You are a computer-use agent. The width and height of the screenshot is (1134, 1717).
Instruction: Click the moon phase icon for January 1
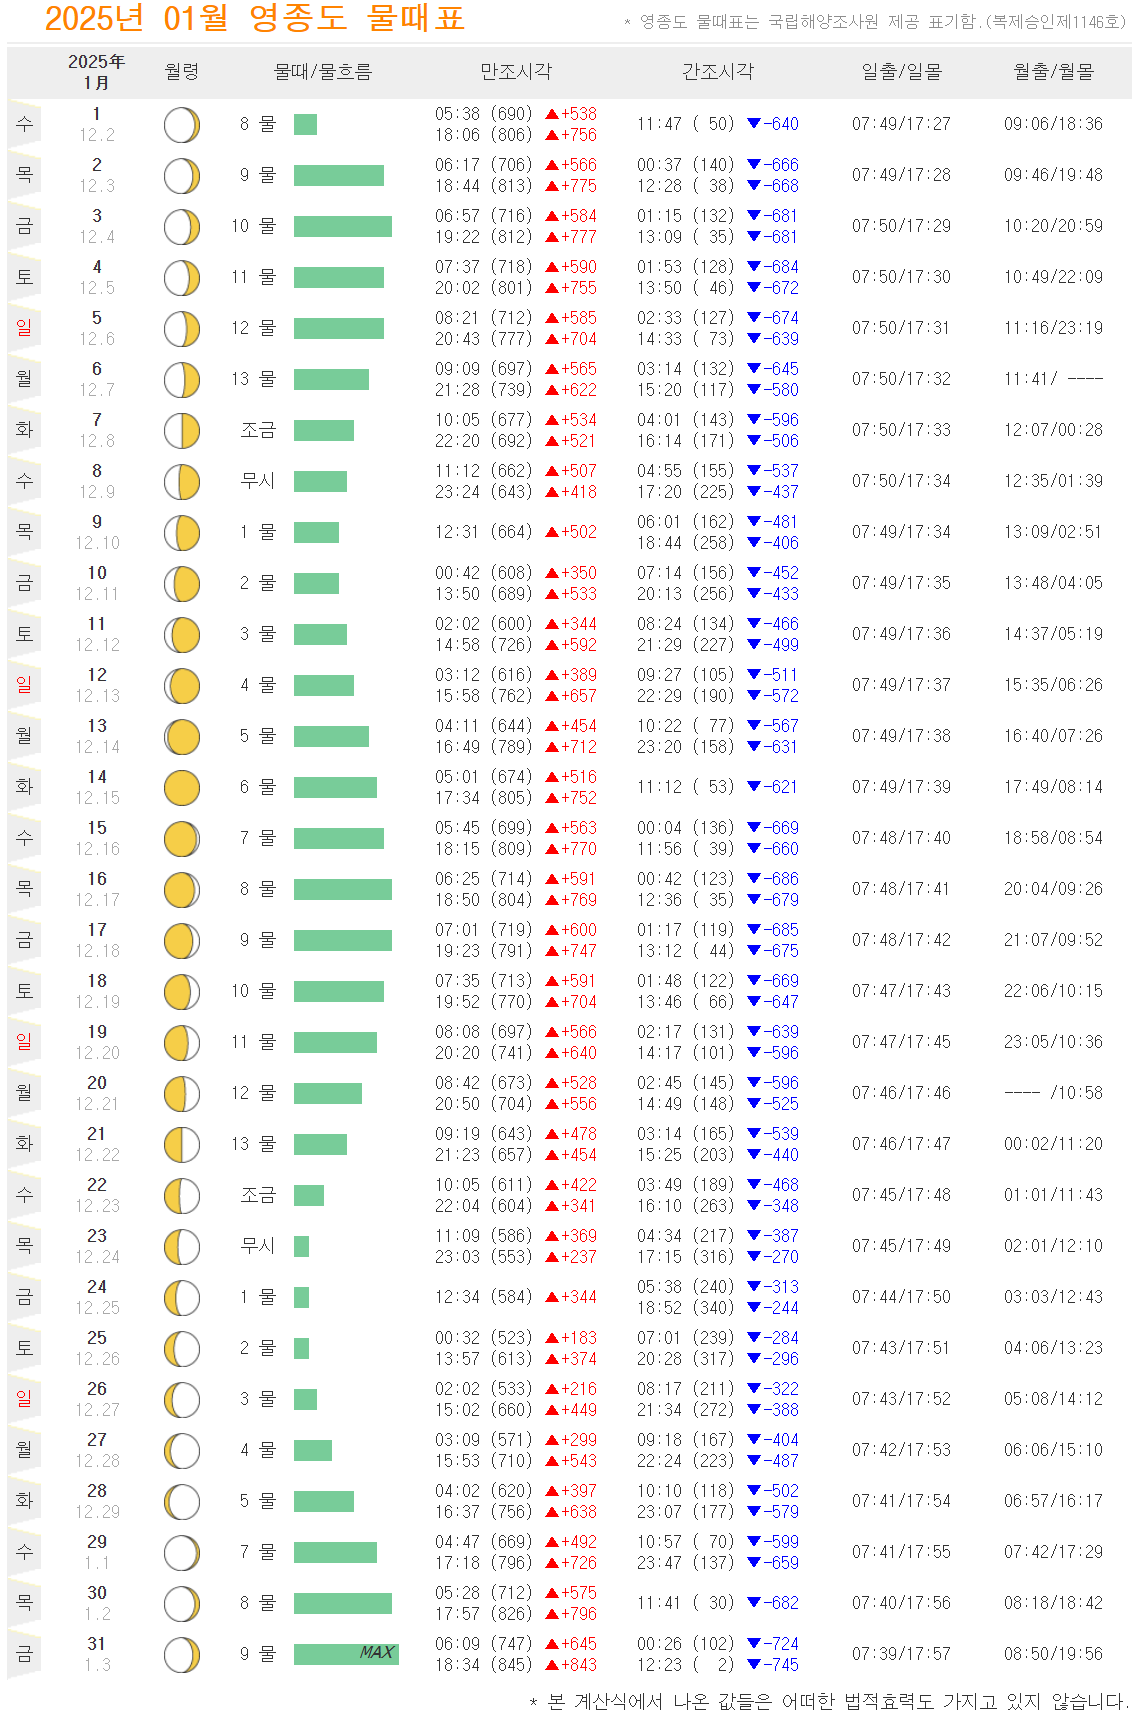pos(182,125)
